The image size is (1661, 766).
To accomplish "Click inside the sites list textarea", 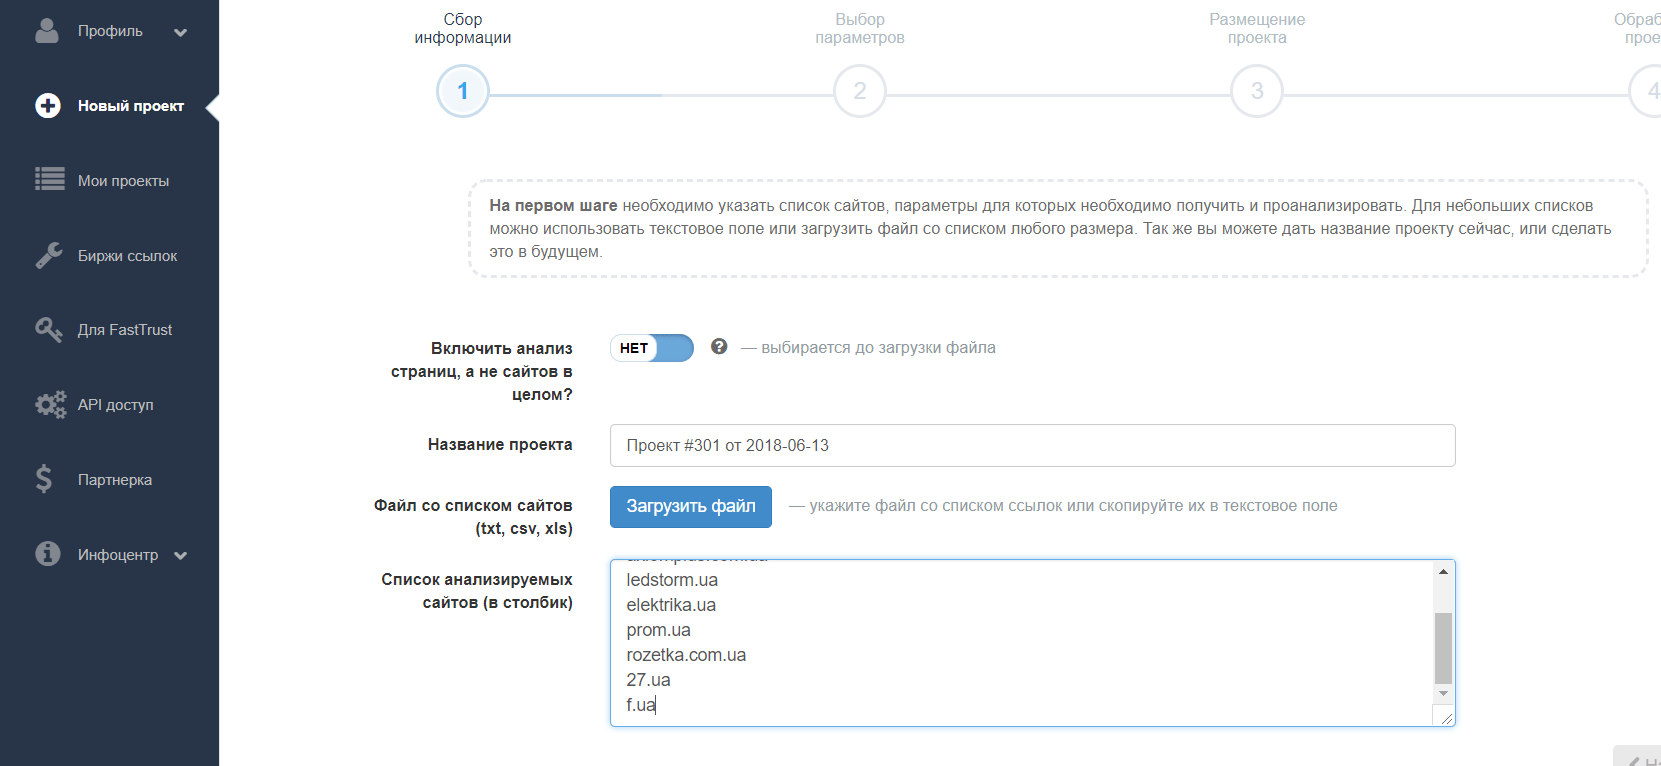I will [x=1020, y=642].
